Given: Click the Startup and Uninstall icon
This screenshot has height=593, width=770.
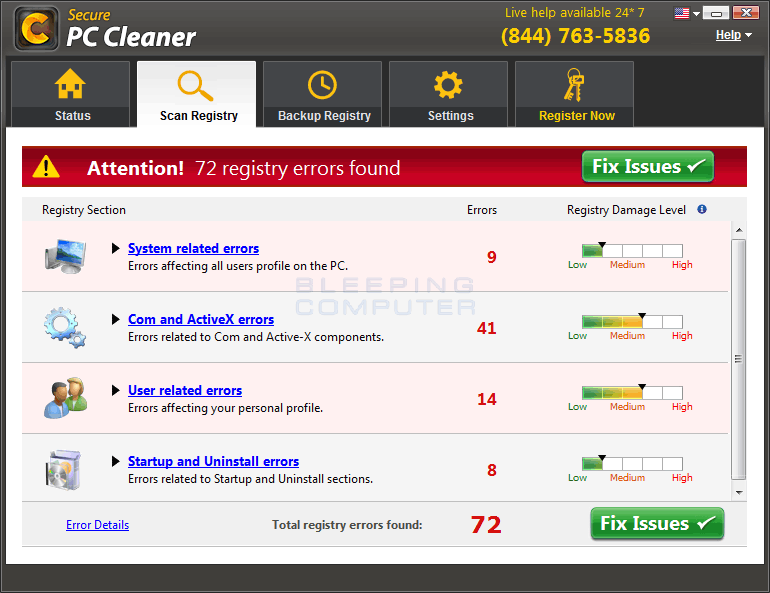Looking at the screenshot, I should (x=65, y=470).
